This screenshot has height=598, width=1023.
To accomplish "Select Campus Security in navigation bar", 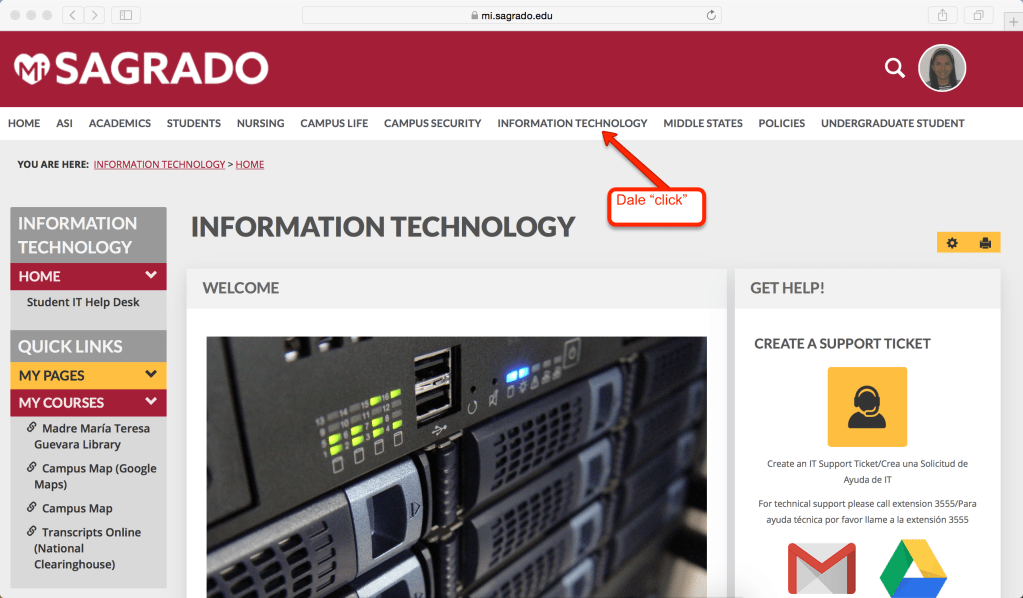I will [432, 123].
